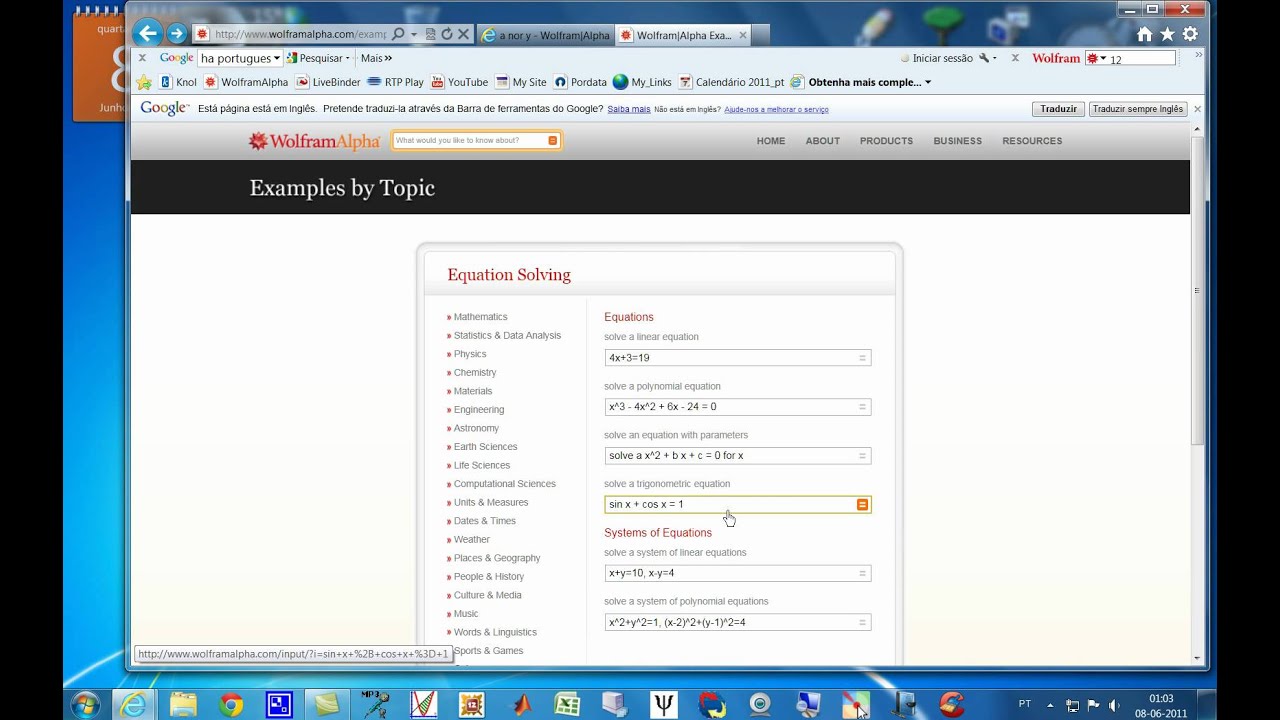Expand overflow chevron at toolbar right end
Image resolution: width=1280 pixels, height=720 pixels.
coord(1198,55)
